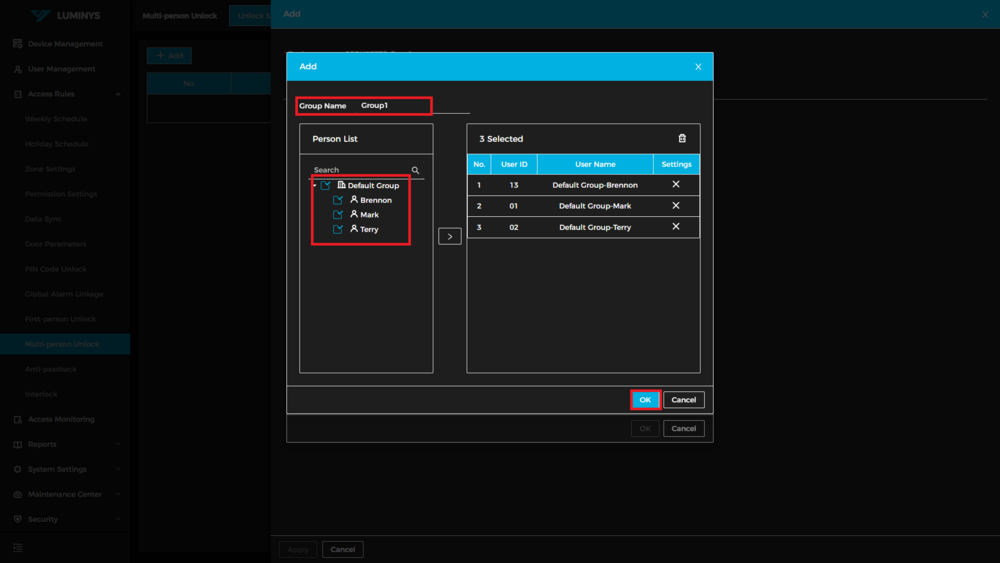Open Device Management in the sidebar
Screen dimensions: 1000x563
pyautogui.click(x=65, y=44)
